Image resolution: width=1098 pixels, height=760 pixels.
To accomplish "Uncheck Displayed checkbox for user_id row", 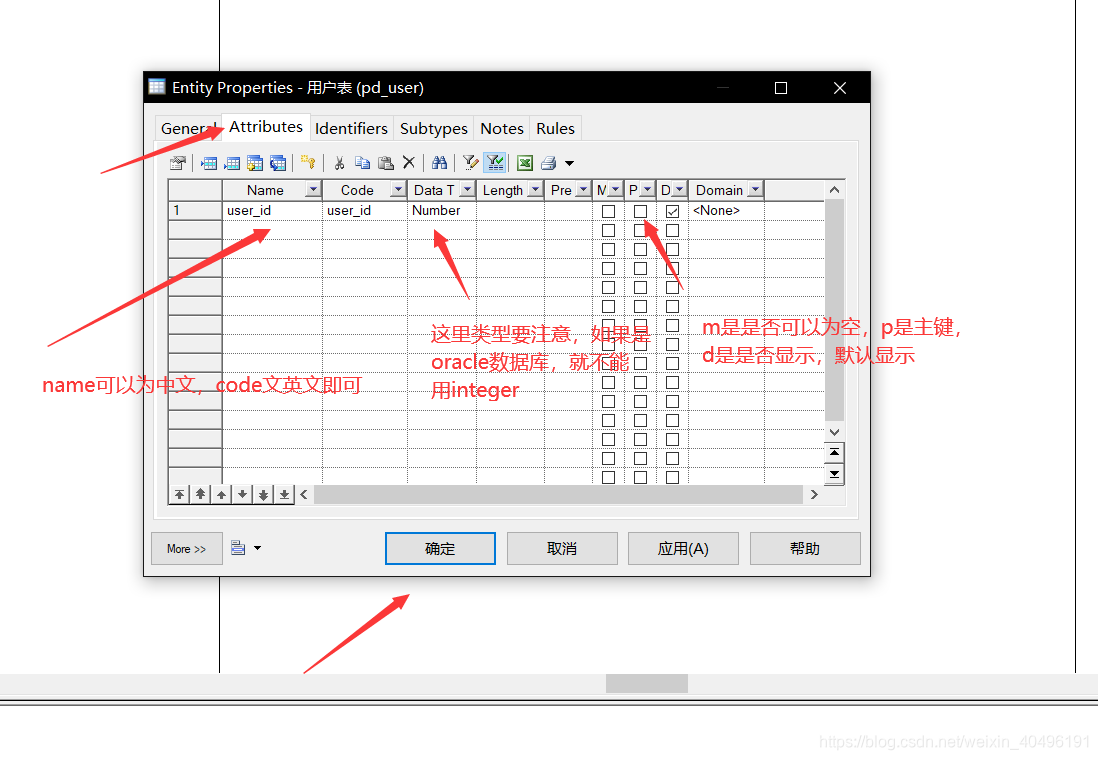I will point(672,211).
